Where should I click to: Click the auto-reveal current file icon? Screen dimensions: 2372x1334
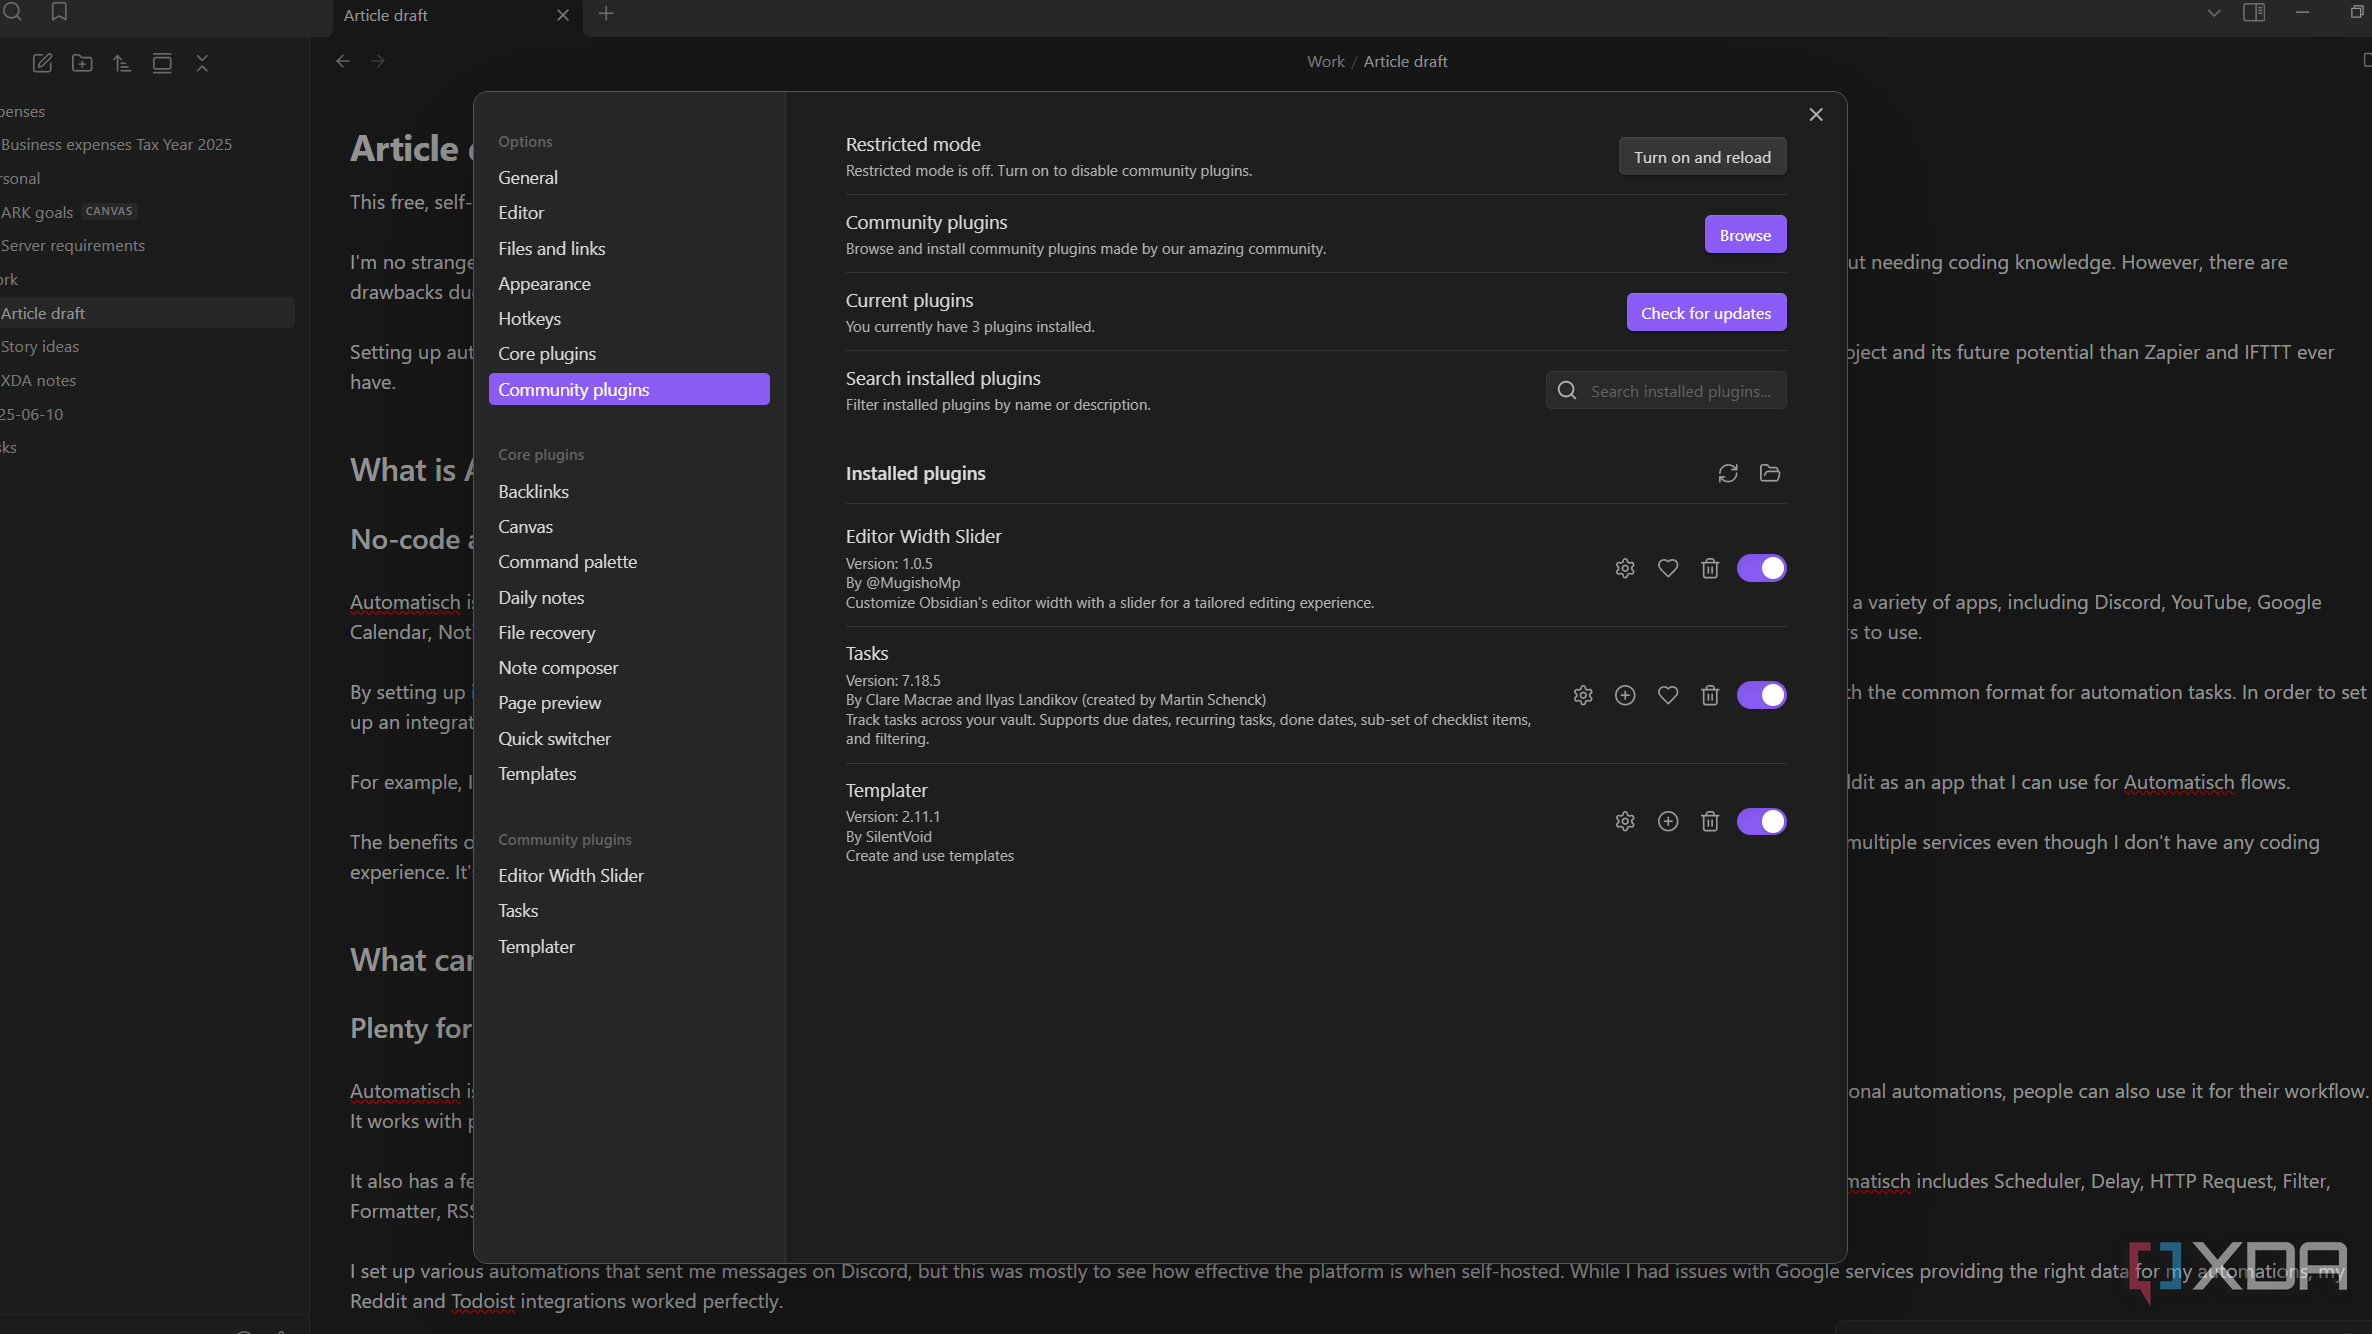[162, 63]
